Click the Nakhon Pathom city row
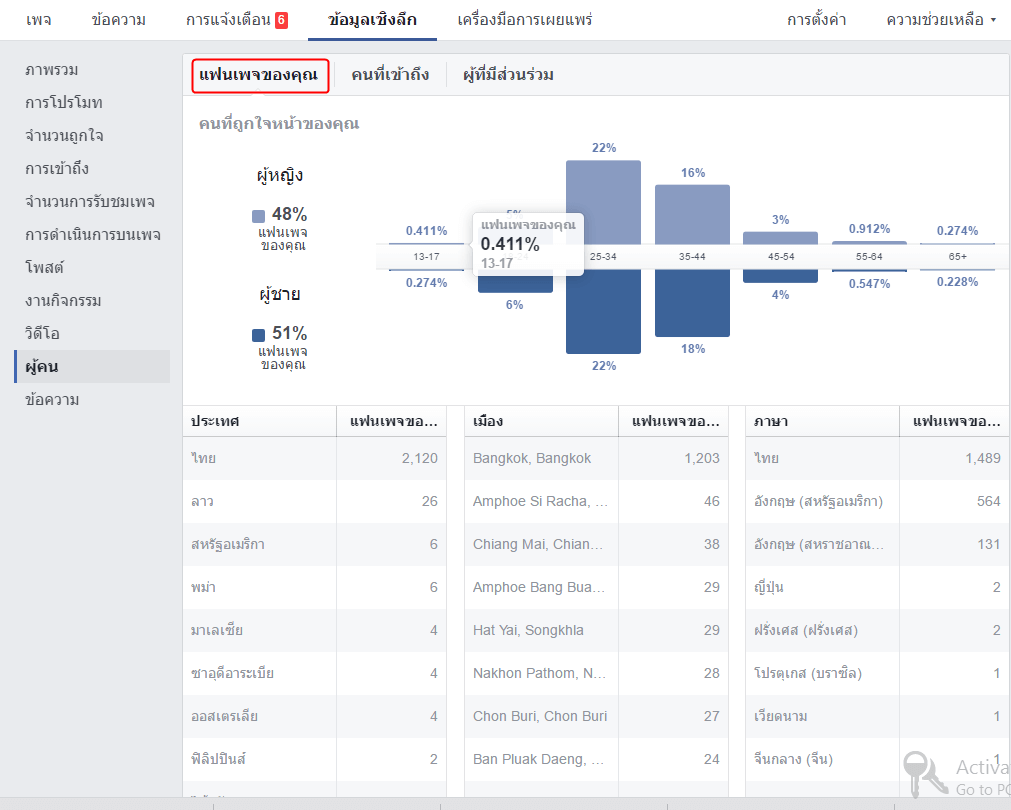The width and height of the screenshot is (1011, 810). tap(596, 673)
